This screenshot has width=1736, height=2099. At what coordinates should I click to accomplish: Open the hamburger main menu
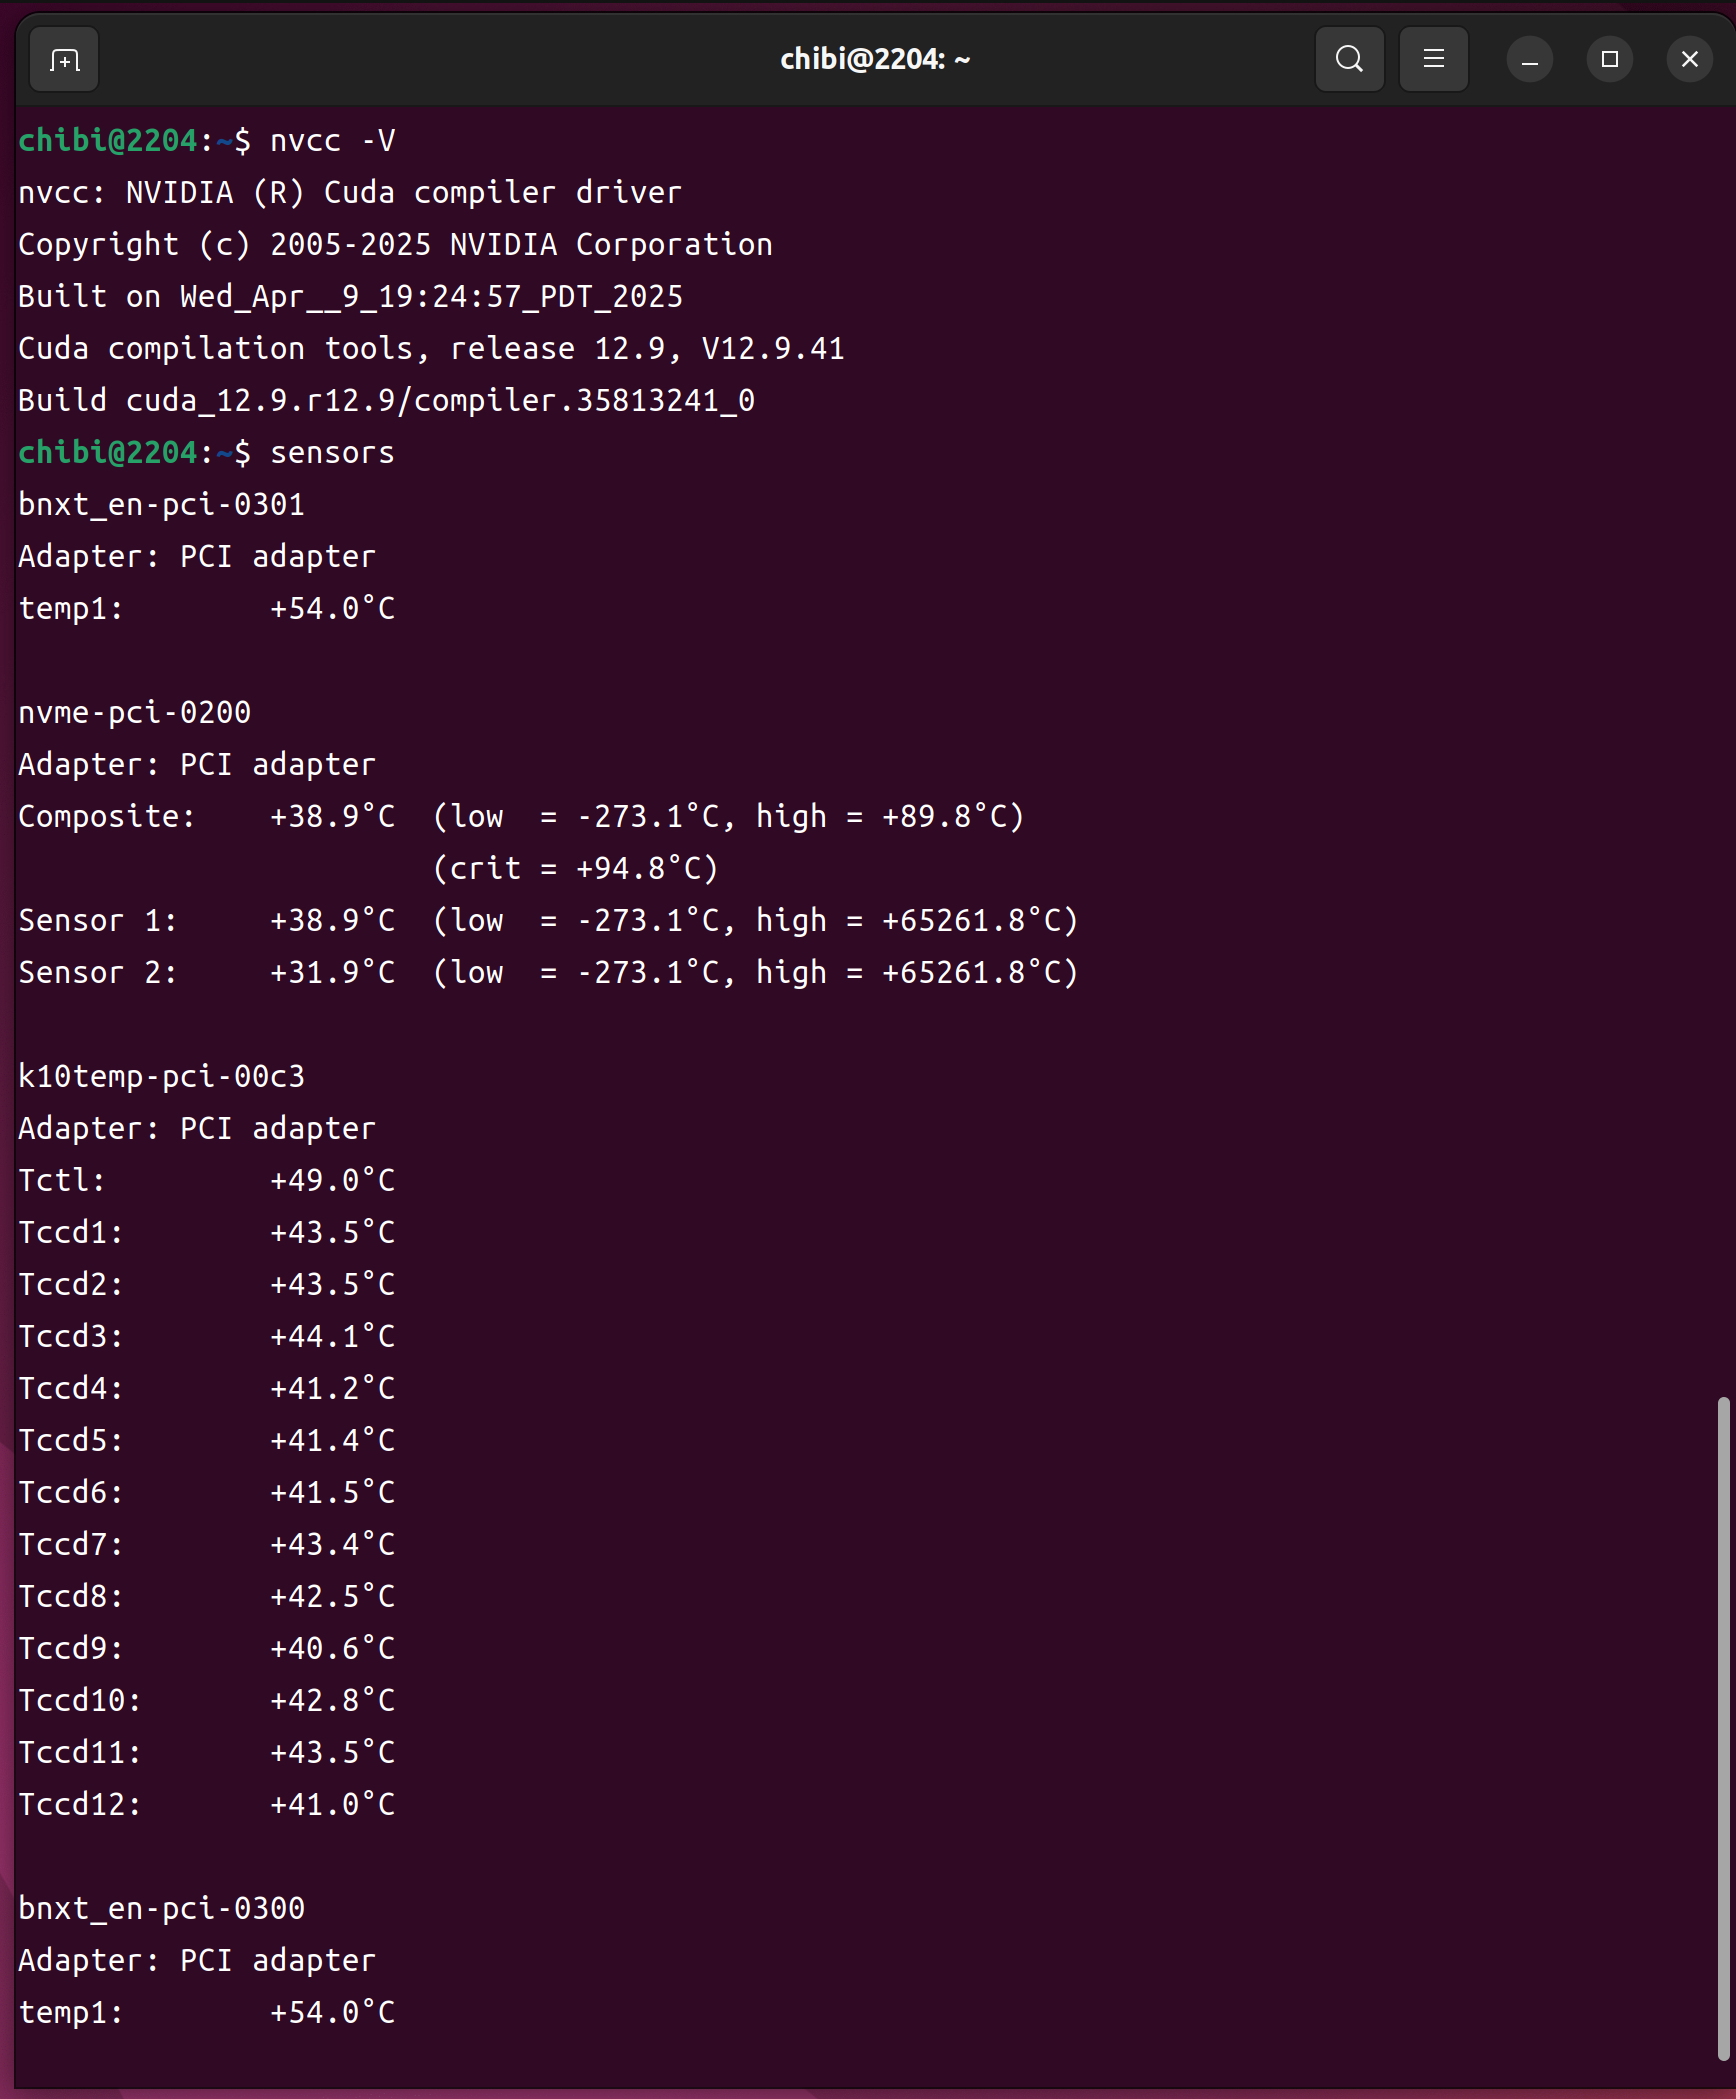(1433, 60)
